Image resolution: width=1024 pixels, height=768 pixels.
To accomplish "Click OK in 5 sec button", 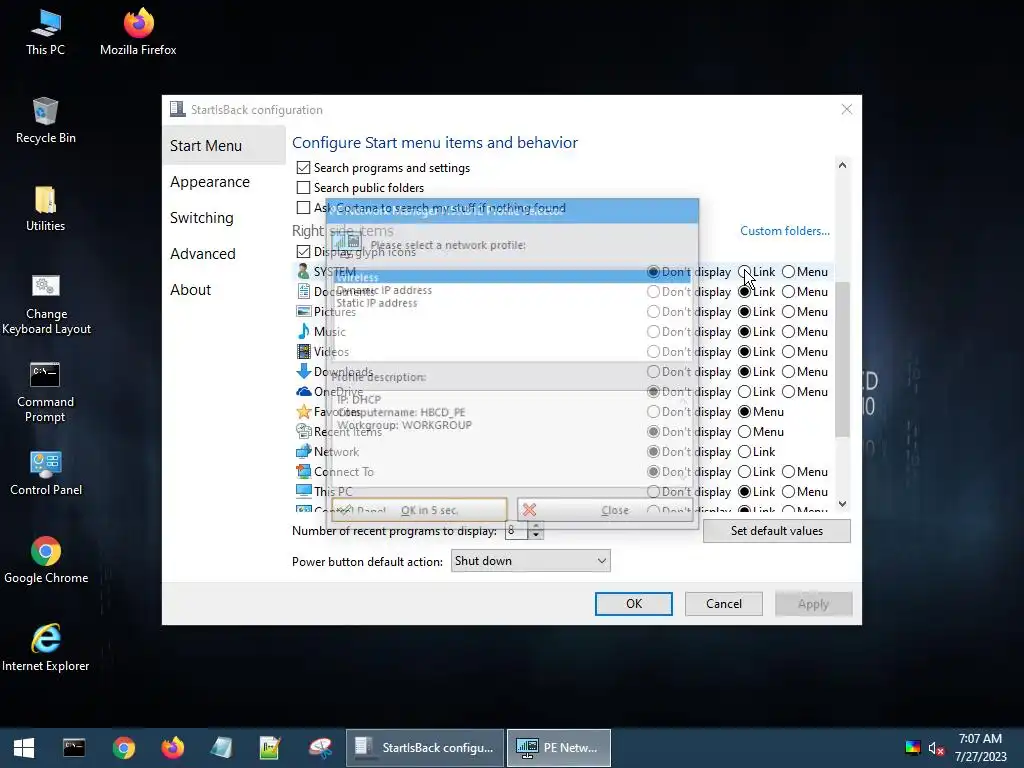I will [419, 510].
